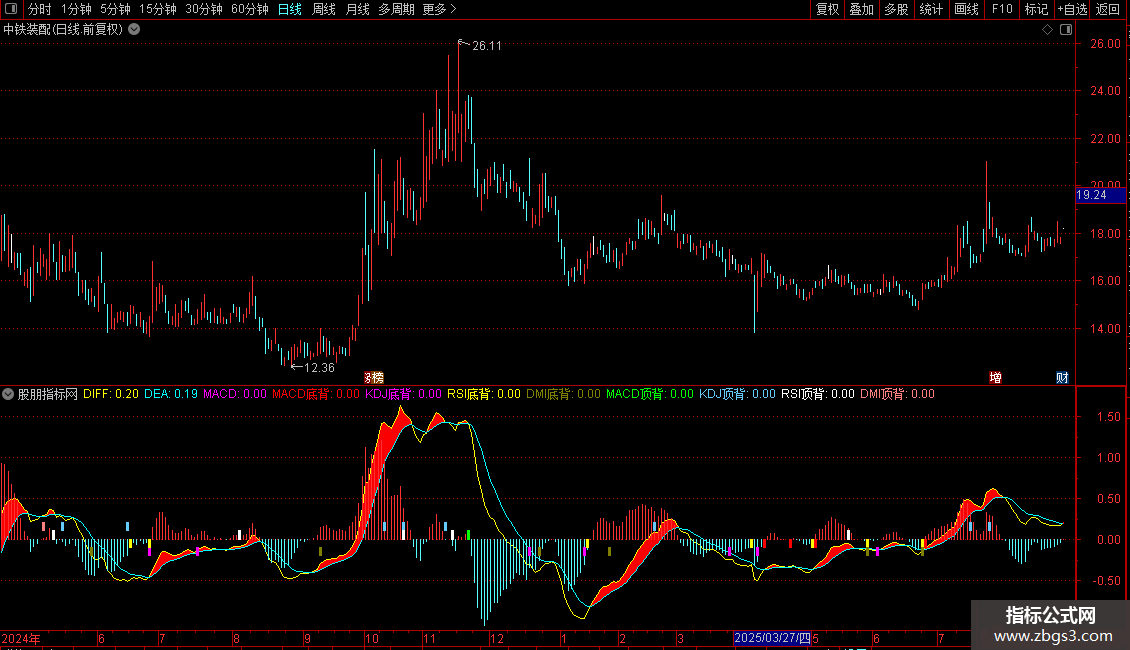This screenshot has height=650, width=1130.
Task: Open the 中铁装配 chart title dropdown
Action: click(134, 30)
